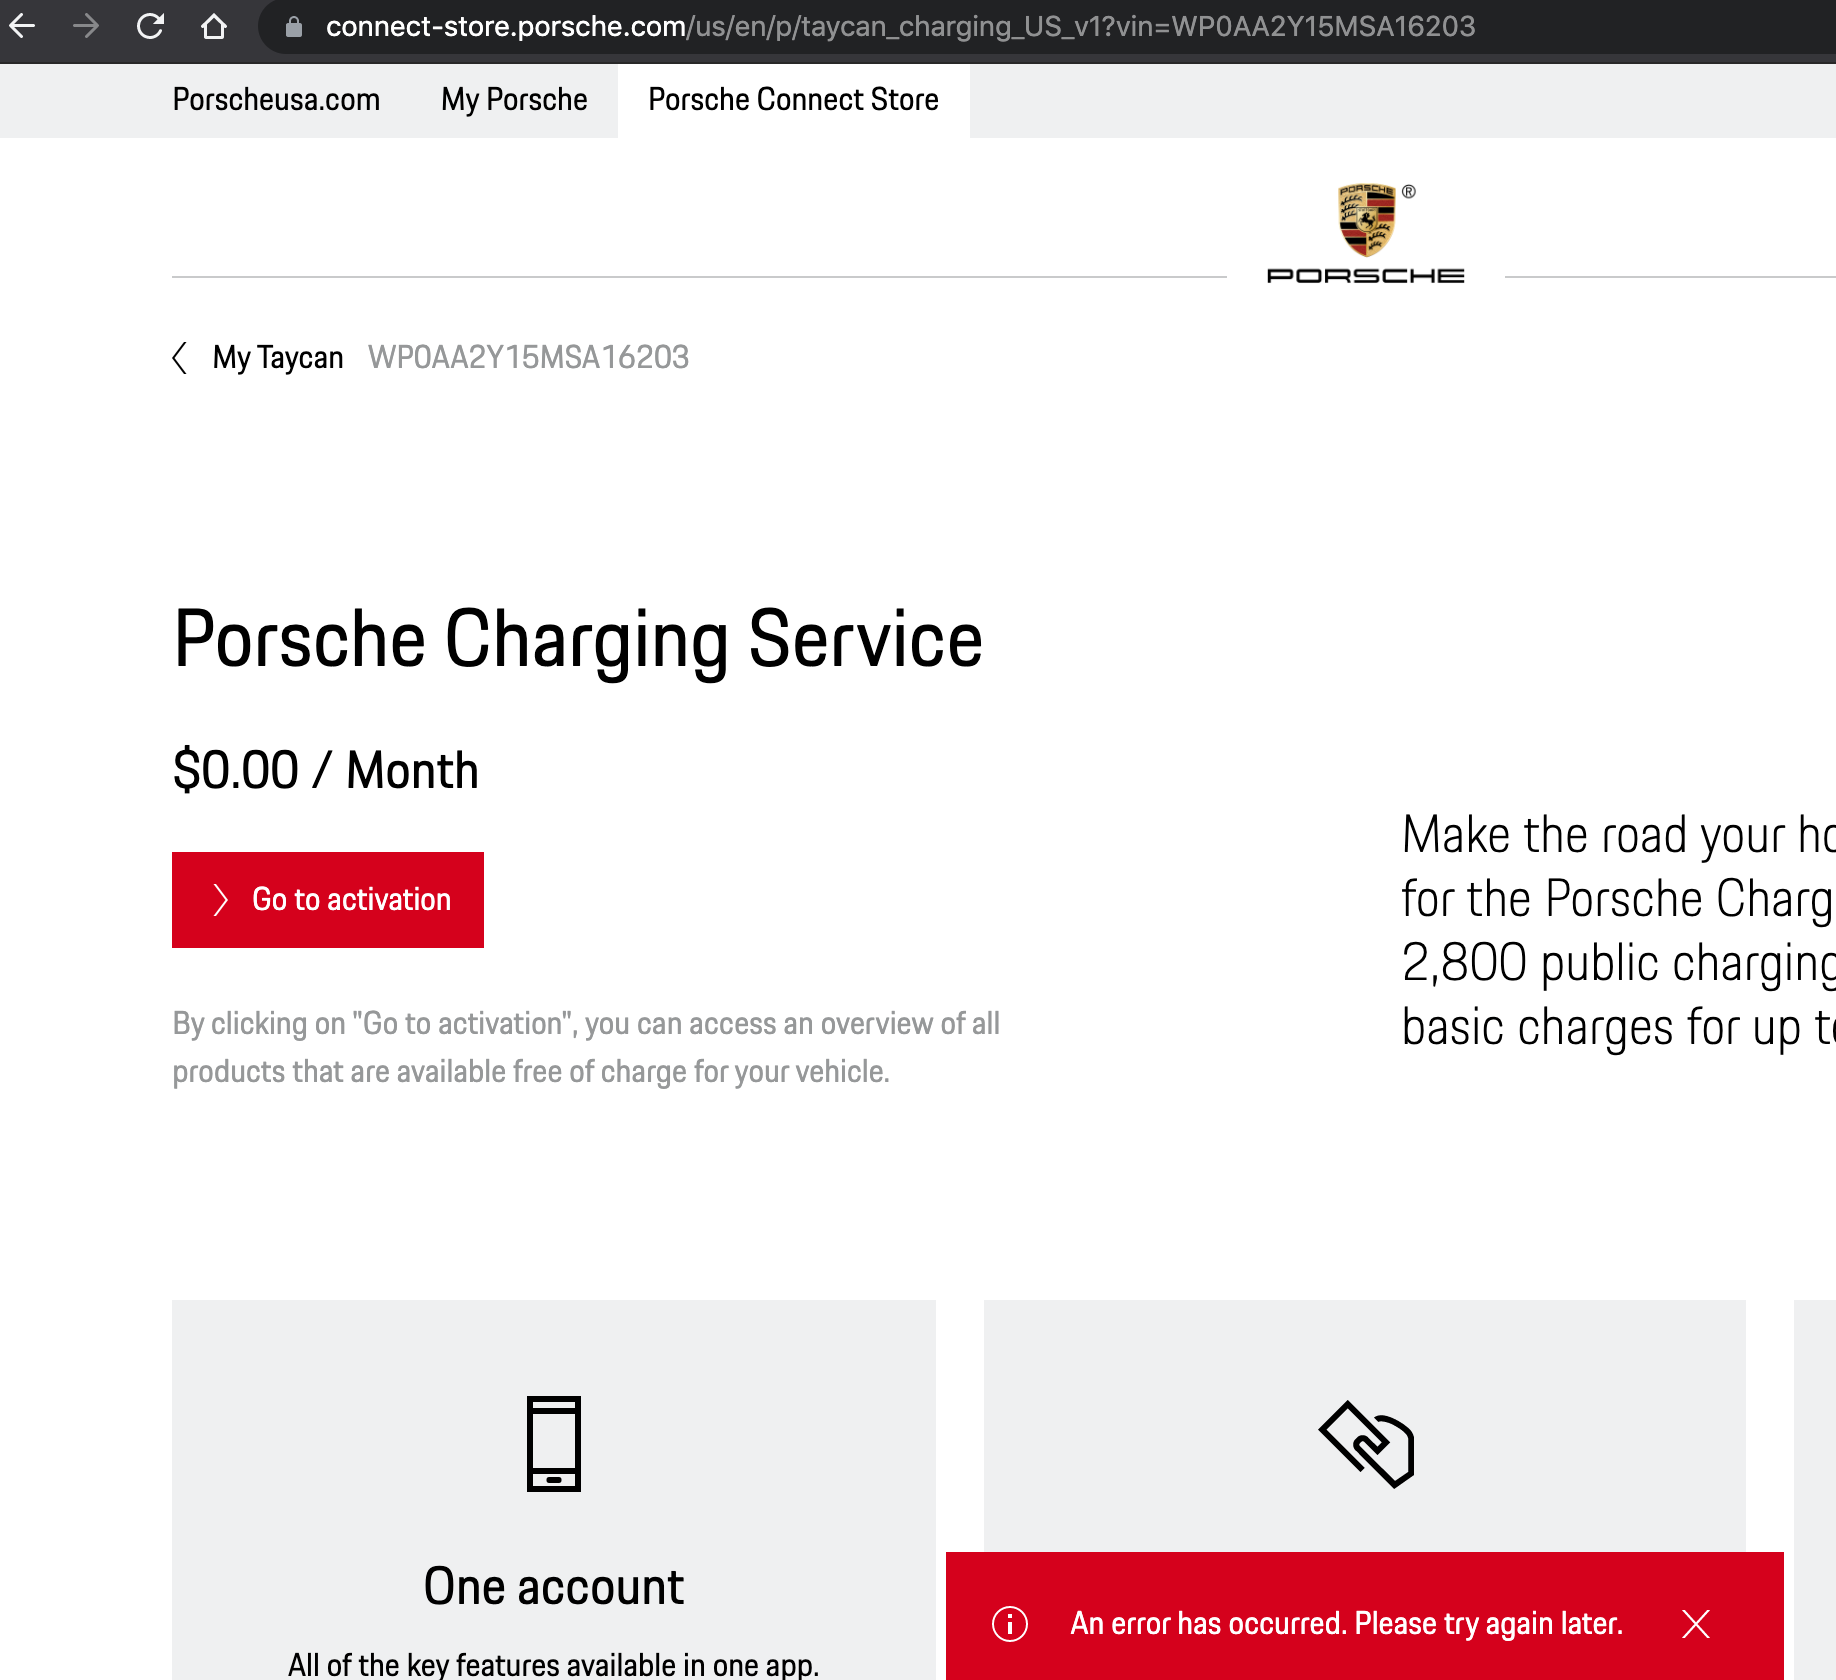Open the Porscheusa.com tab
Viewport: 1836px width, 1680px height.
tap(276, 100)
